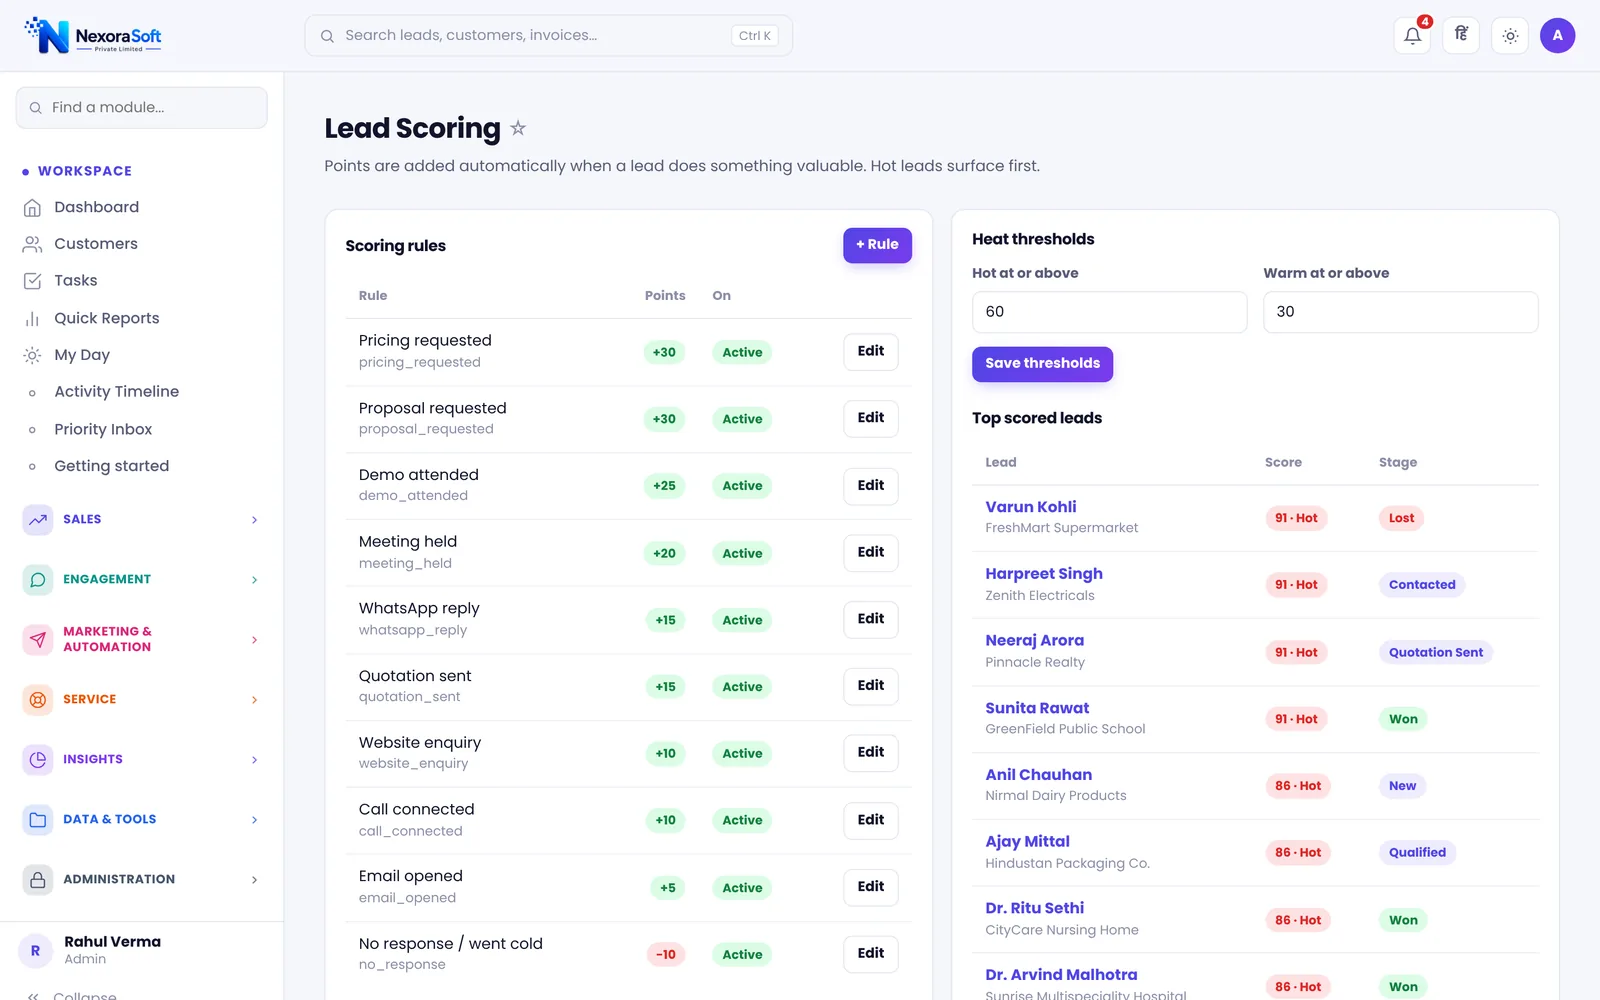The height and width of the screenshot is (1000, 1600).
Task: Go to Customers
Action: (x=141, y=244)
